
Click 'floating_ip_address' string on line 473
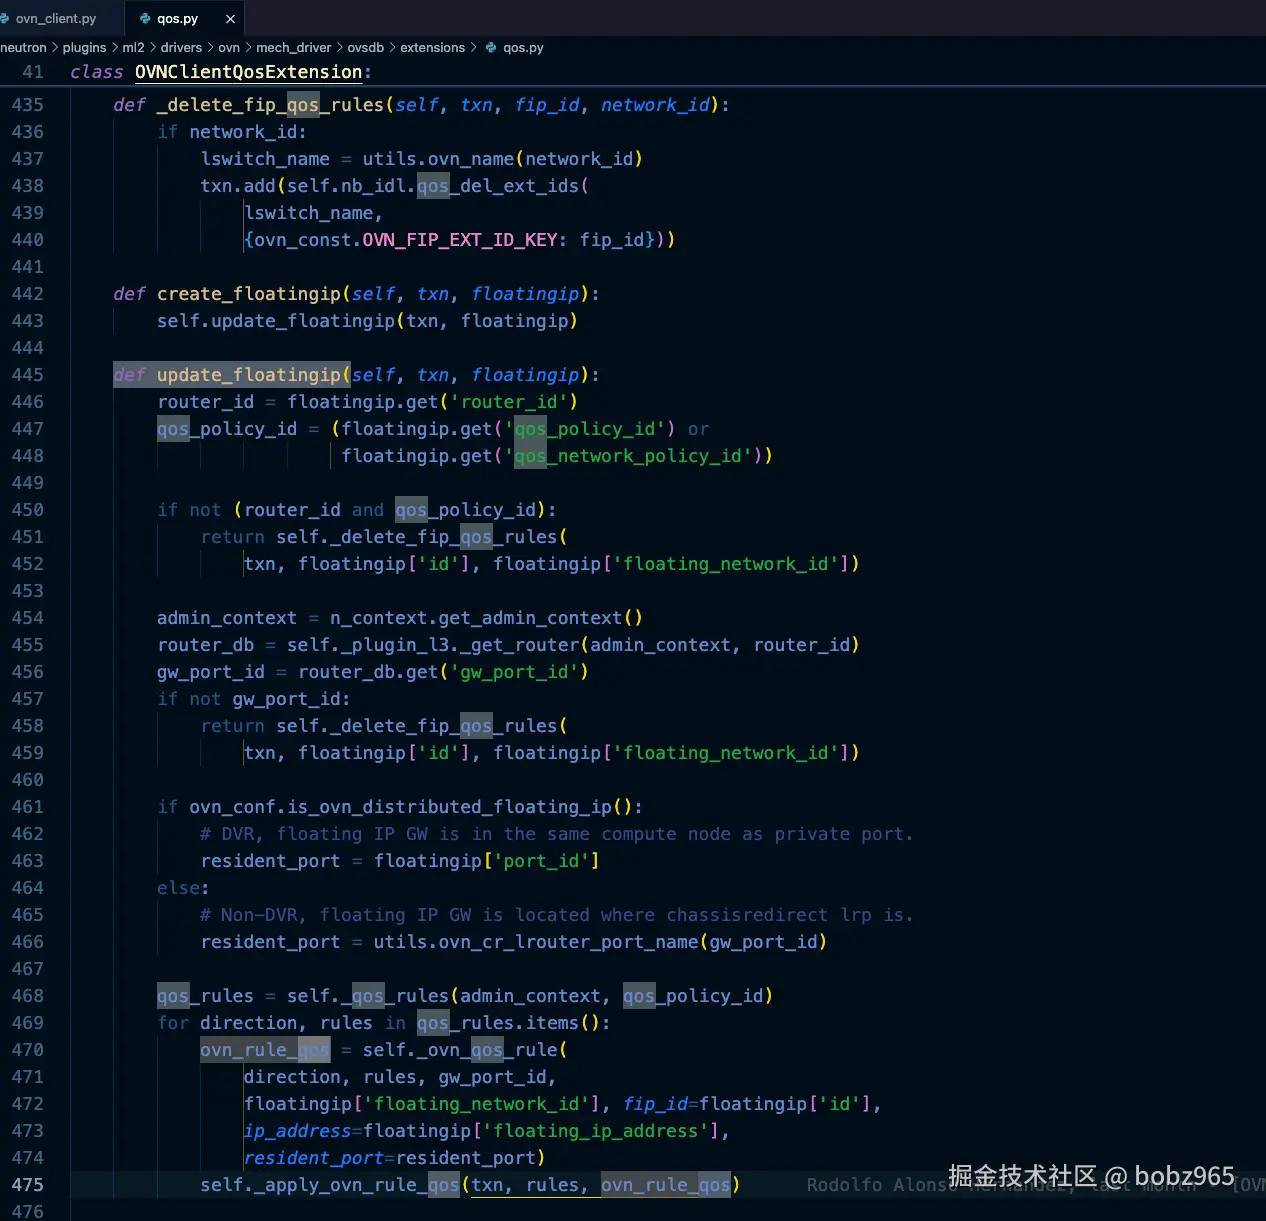click(596, 1131)
